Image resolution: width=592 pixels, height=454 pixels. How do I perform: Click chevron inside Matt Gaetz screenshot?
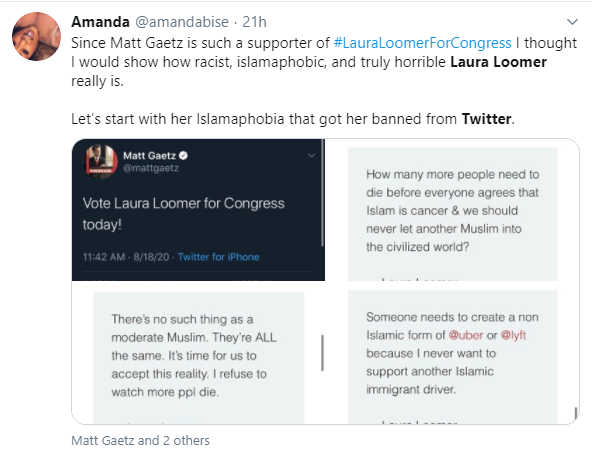coord(311,155)
